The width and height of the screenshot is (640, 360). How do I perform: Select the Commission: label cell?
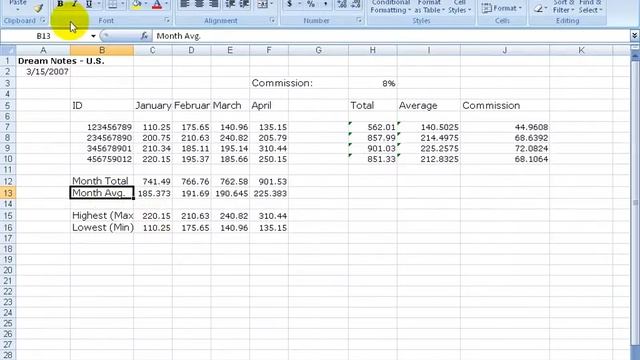[x=282, y=83]
